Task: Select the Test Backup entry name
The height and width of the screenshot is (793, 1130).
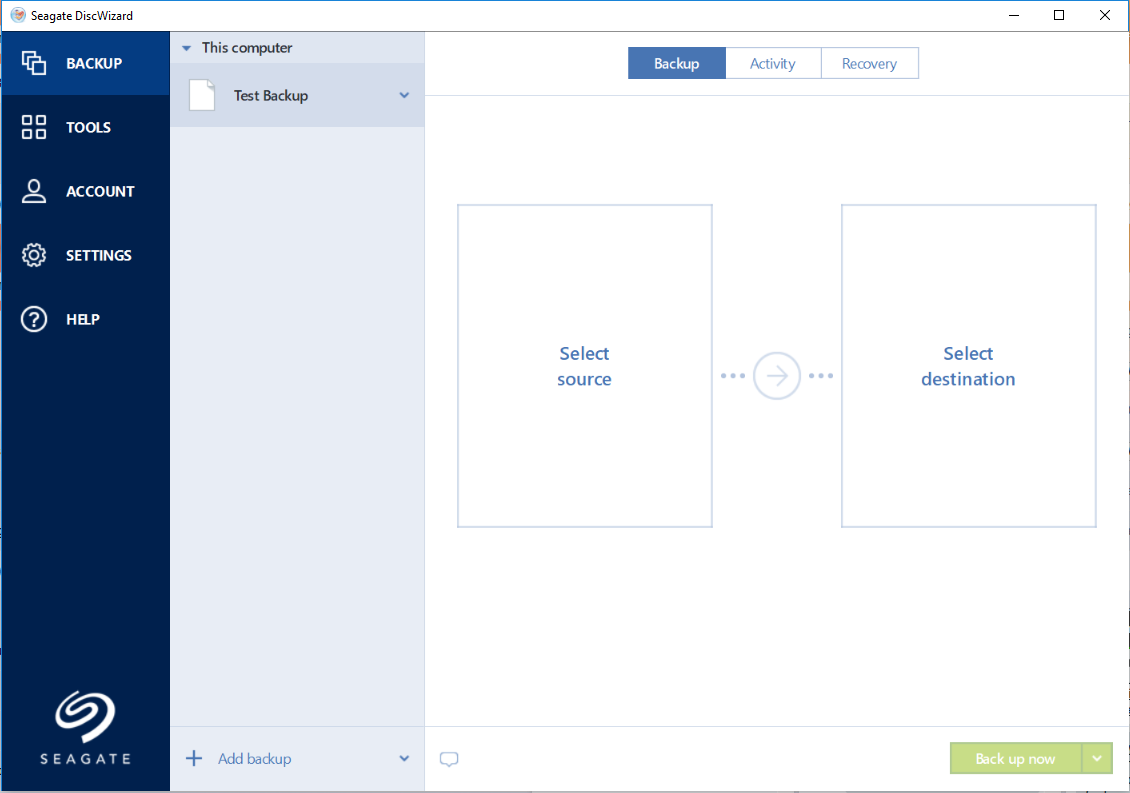Action: [271, 95]
